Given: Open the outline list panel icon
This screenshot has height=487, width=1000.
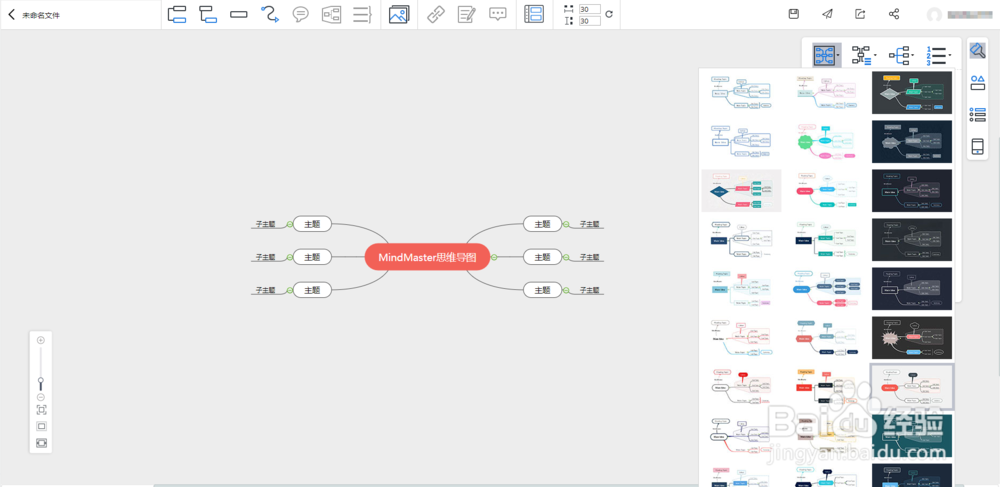Looking at the screenshot, I should pyautogui.click(x=977, y=114).
